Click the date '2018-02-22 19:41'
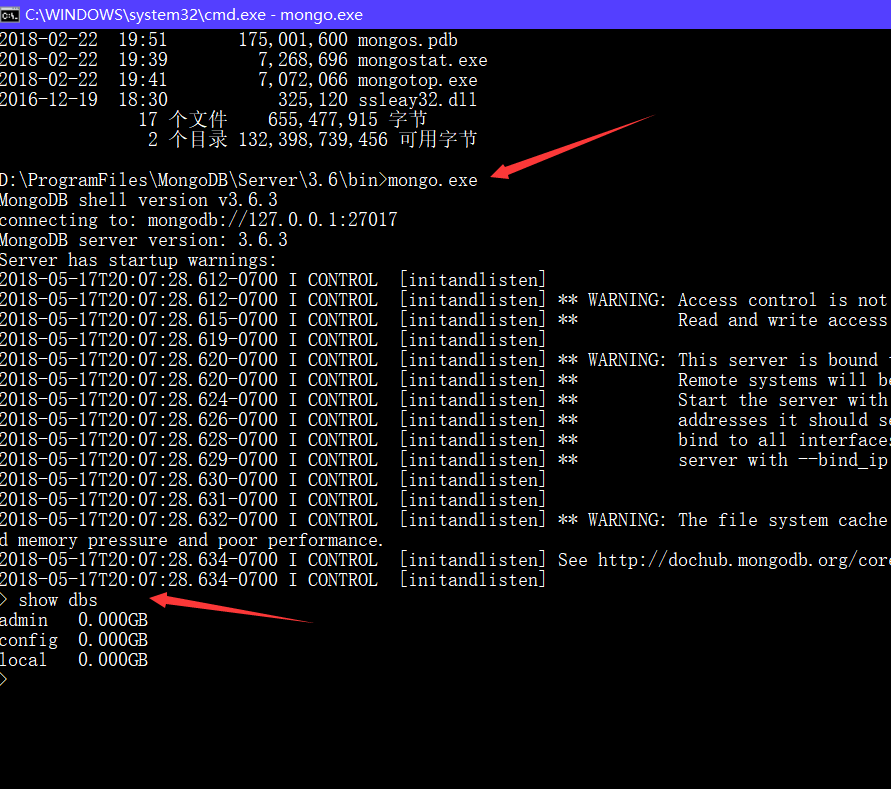 click(84, 80)
